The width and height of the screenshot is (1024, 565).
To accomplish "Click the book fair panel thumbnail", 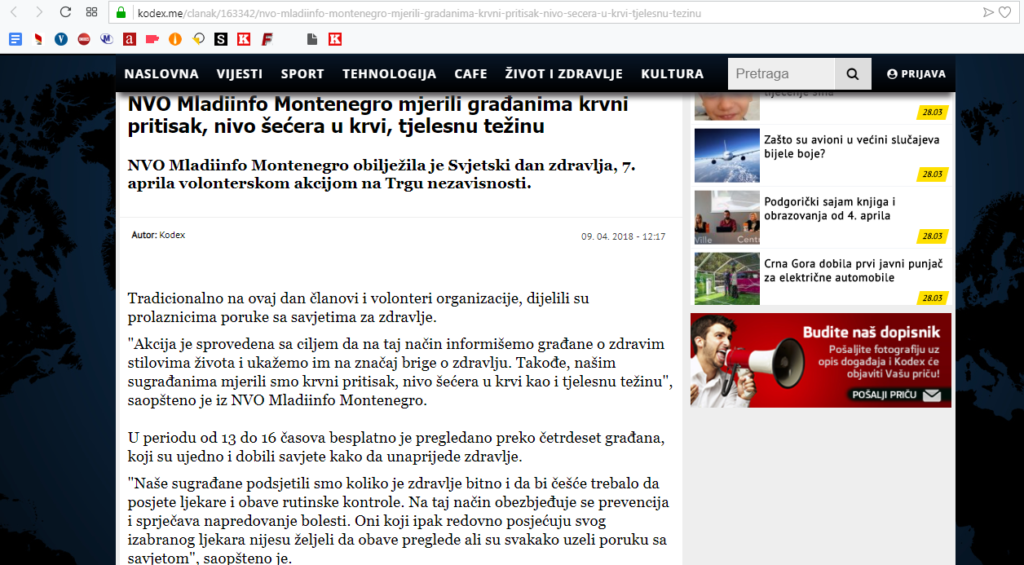I will pyautogui.click(x=727, y=217).
